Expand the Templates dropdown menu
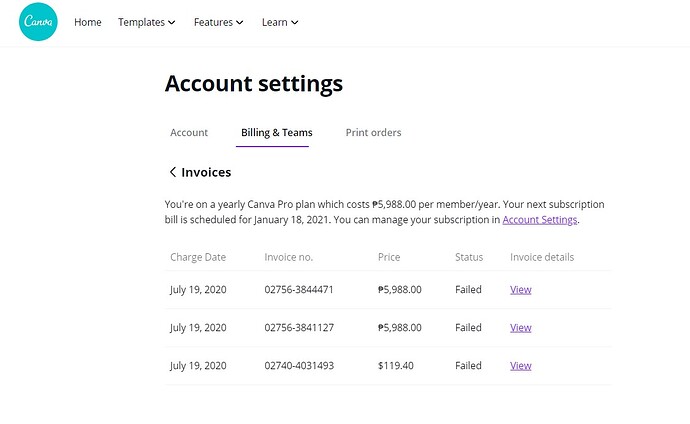The image size is (690, 424). [x=146, y=22]
